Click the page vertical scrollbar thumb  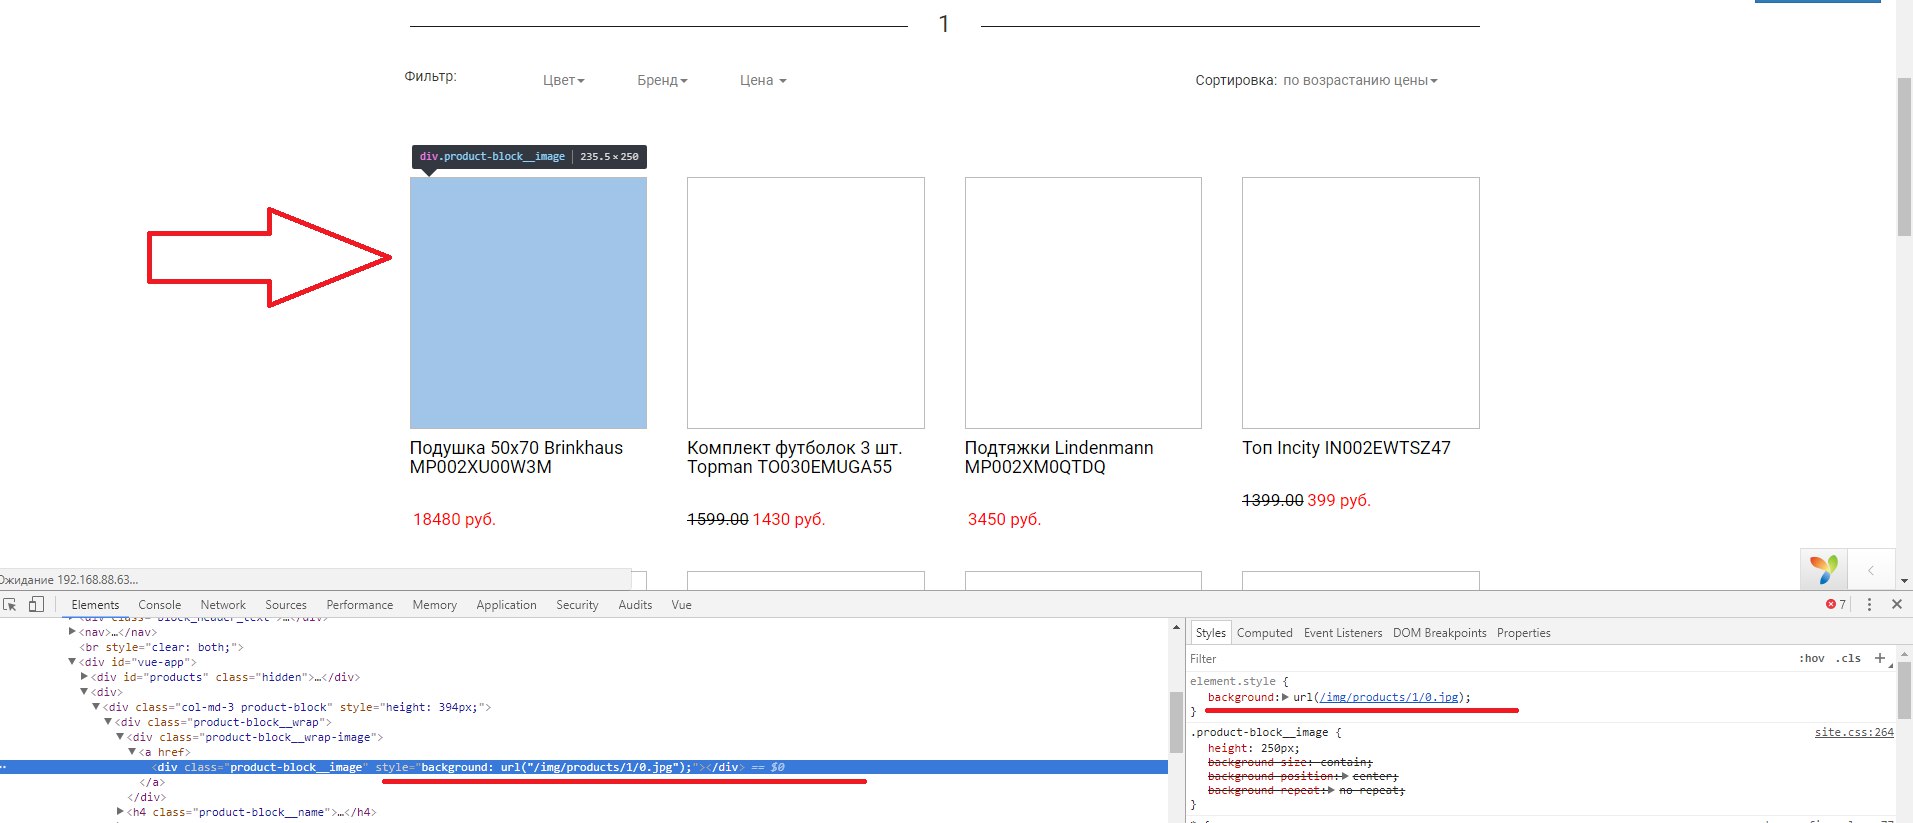pyautogui.click(x=1904, y=157)
